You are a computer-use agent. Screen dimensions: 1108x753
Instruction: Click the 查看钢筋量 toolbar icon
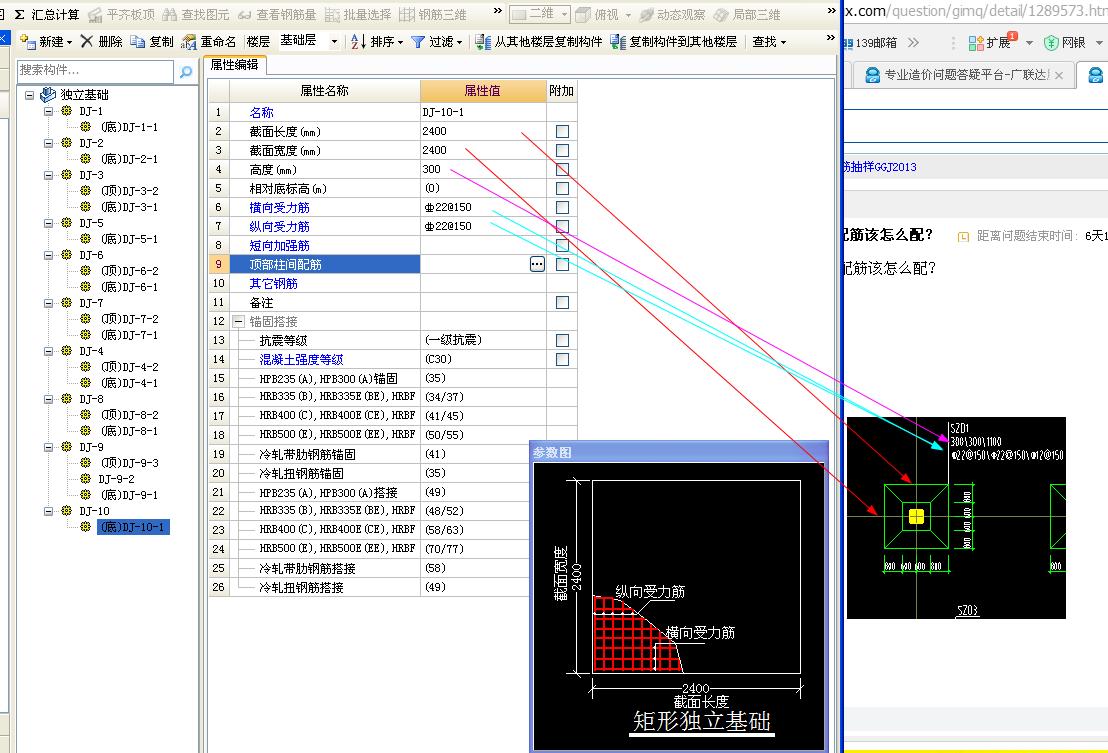(244, 14)
